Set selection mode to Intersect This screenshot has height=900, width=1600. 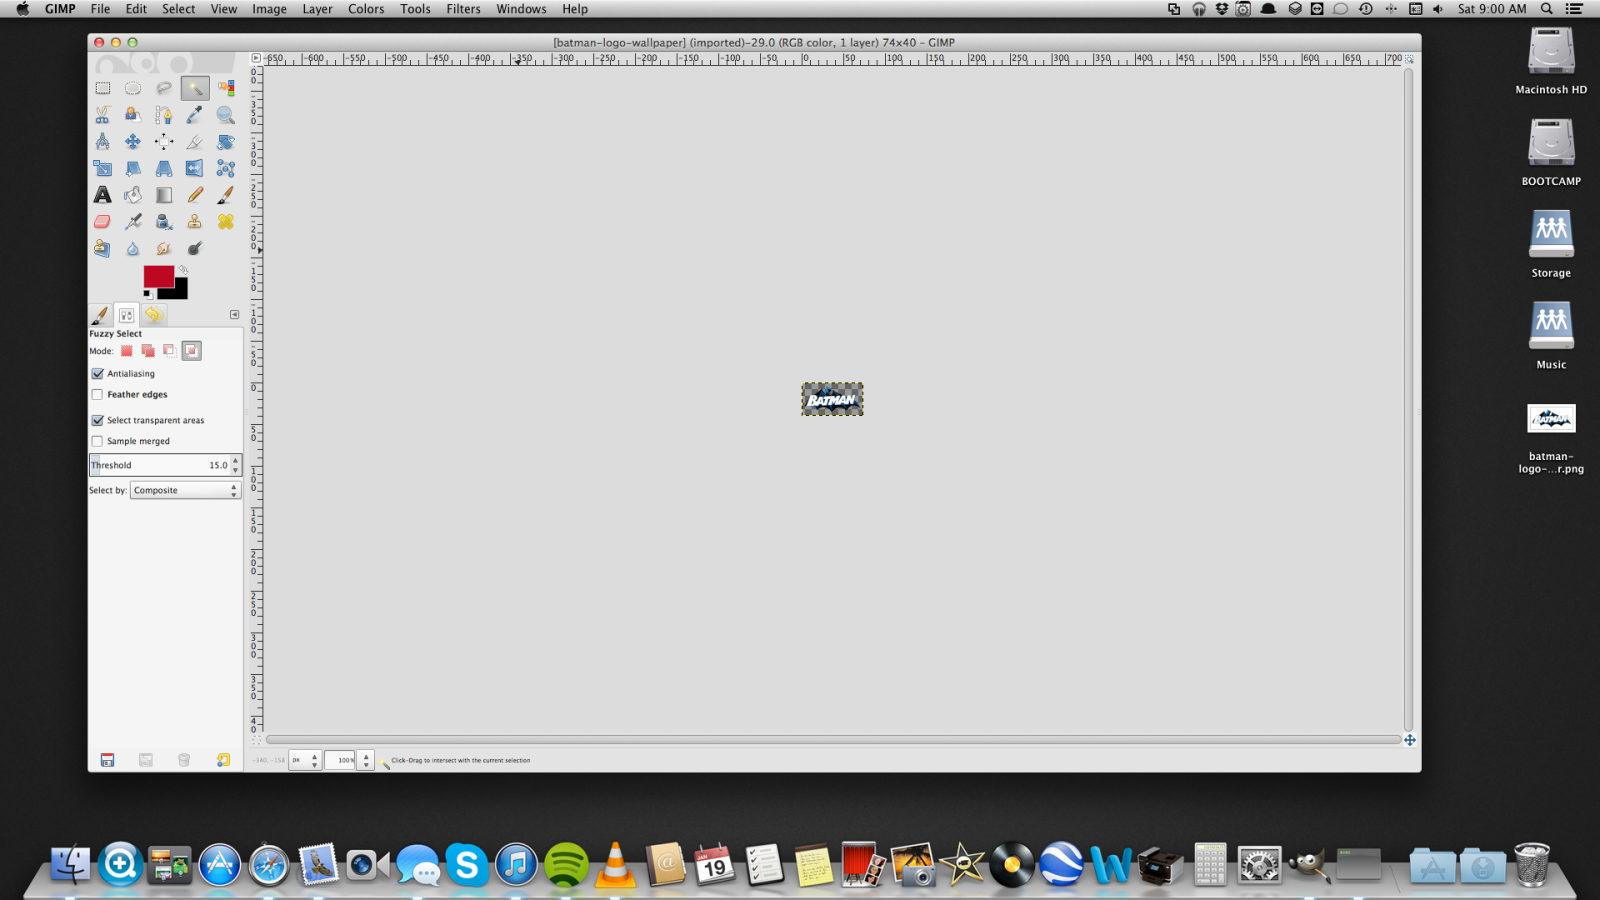192,351
